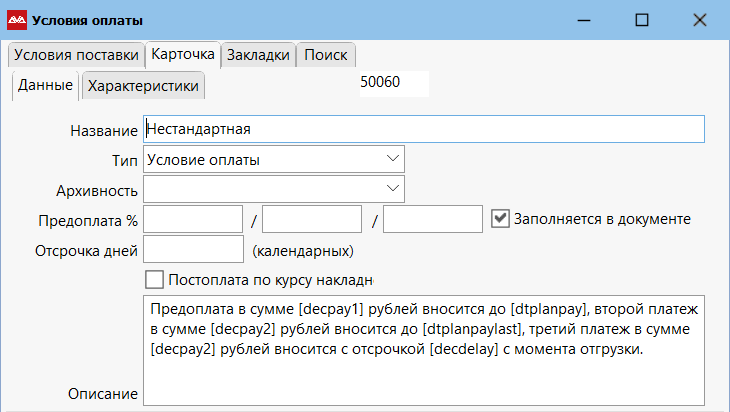
Task: Switch to the Характеристики sub-tab
Action: (143, 86)
